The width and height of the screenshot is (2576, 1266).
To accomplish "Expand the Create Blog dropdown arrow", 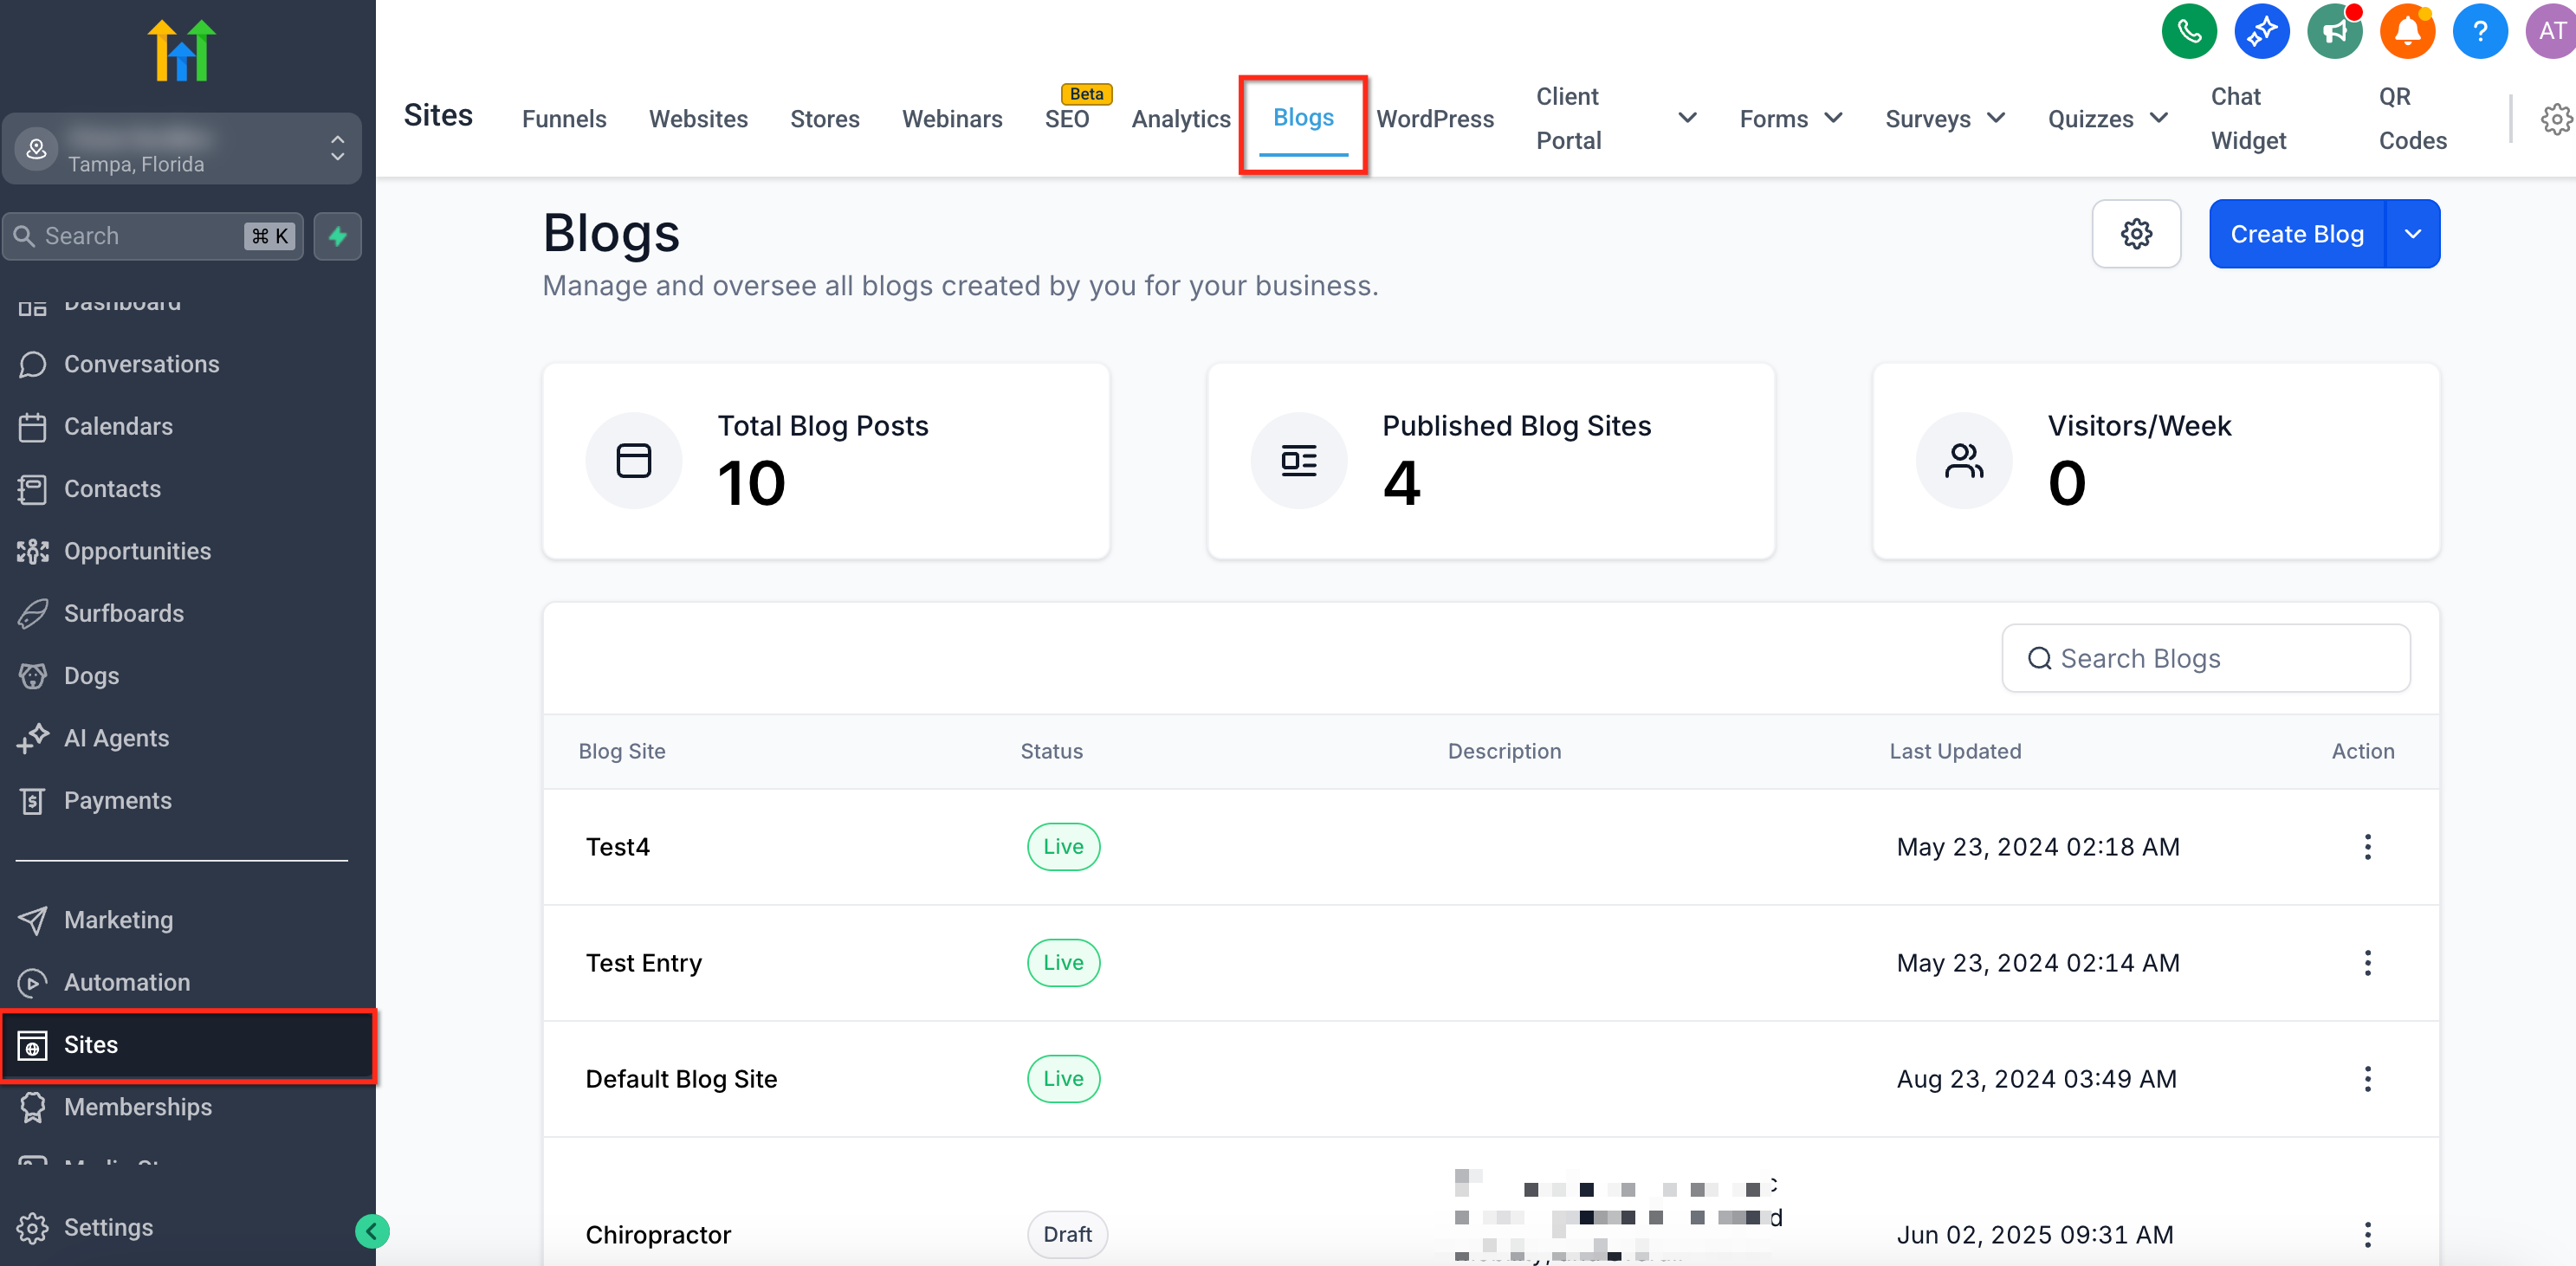I will pos(2412,234).
